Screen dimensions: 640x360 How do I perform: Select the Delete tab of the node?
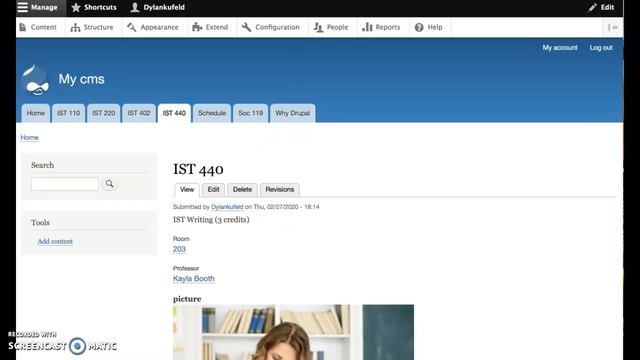pos(242,189)
